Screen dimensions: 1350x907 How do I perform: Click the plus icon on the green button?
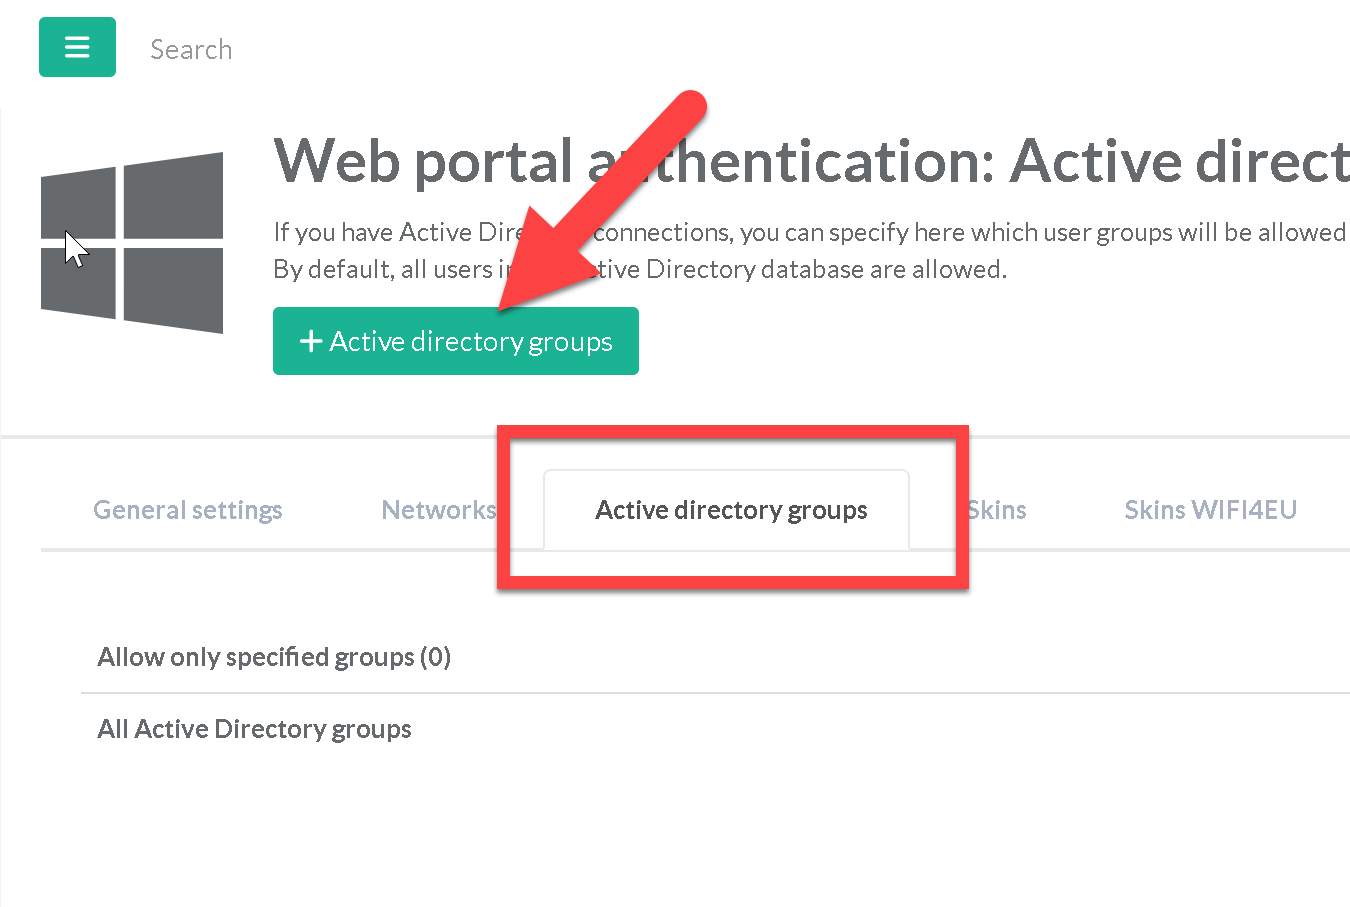pos(310,342)
